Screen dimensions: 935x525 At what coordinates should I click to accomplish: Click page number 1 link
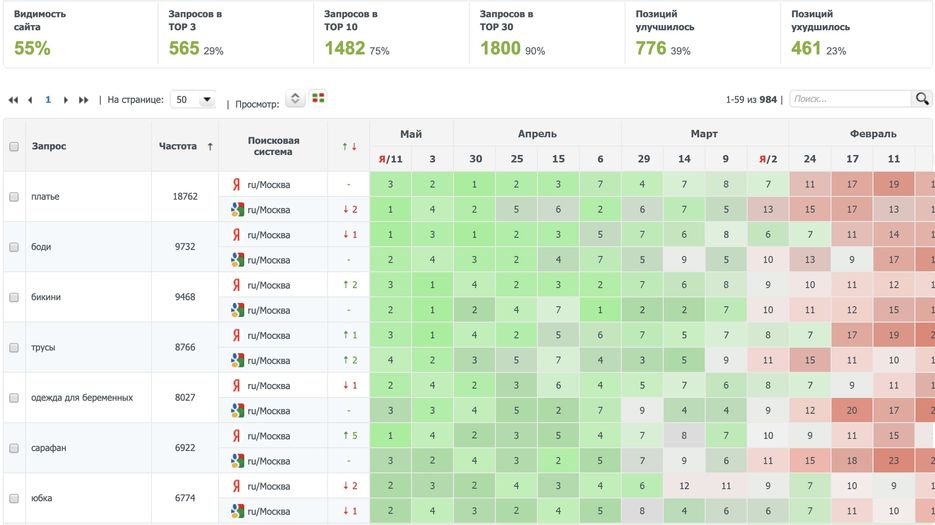[48, 100]
